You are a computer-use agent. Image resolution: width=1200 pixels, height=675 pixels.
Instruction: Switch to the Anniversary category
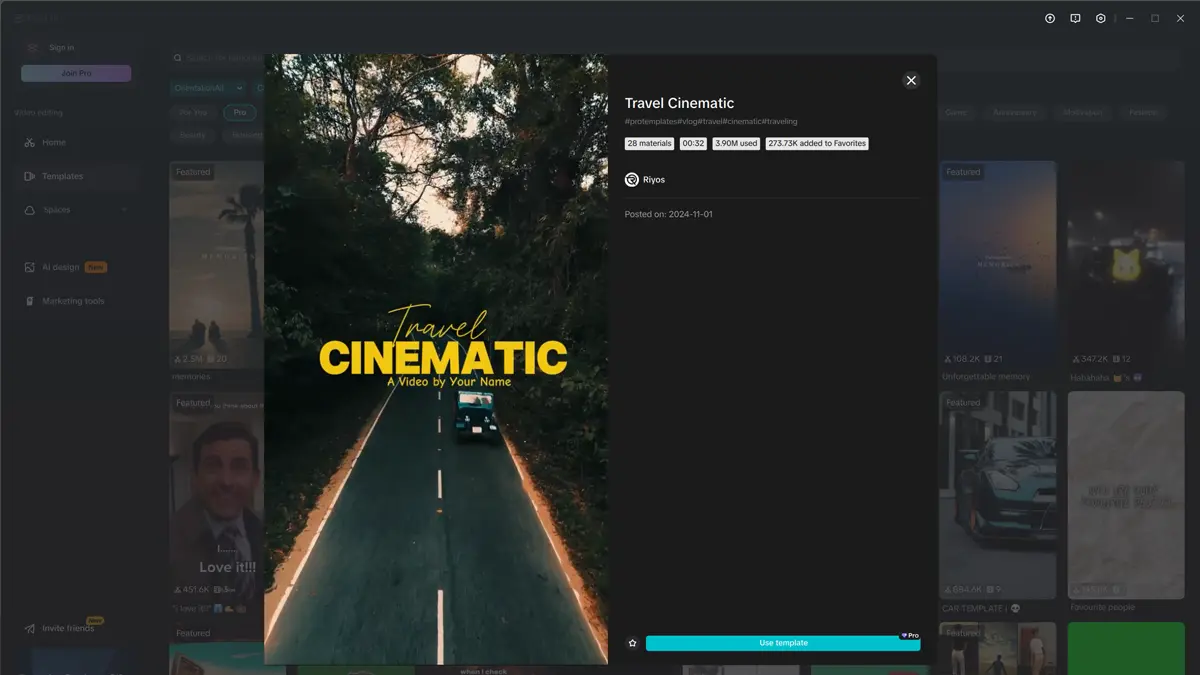point(1015,112)
